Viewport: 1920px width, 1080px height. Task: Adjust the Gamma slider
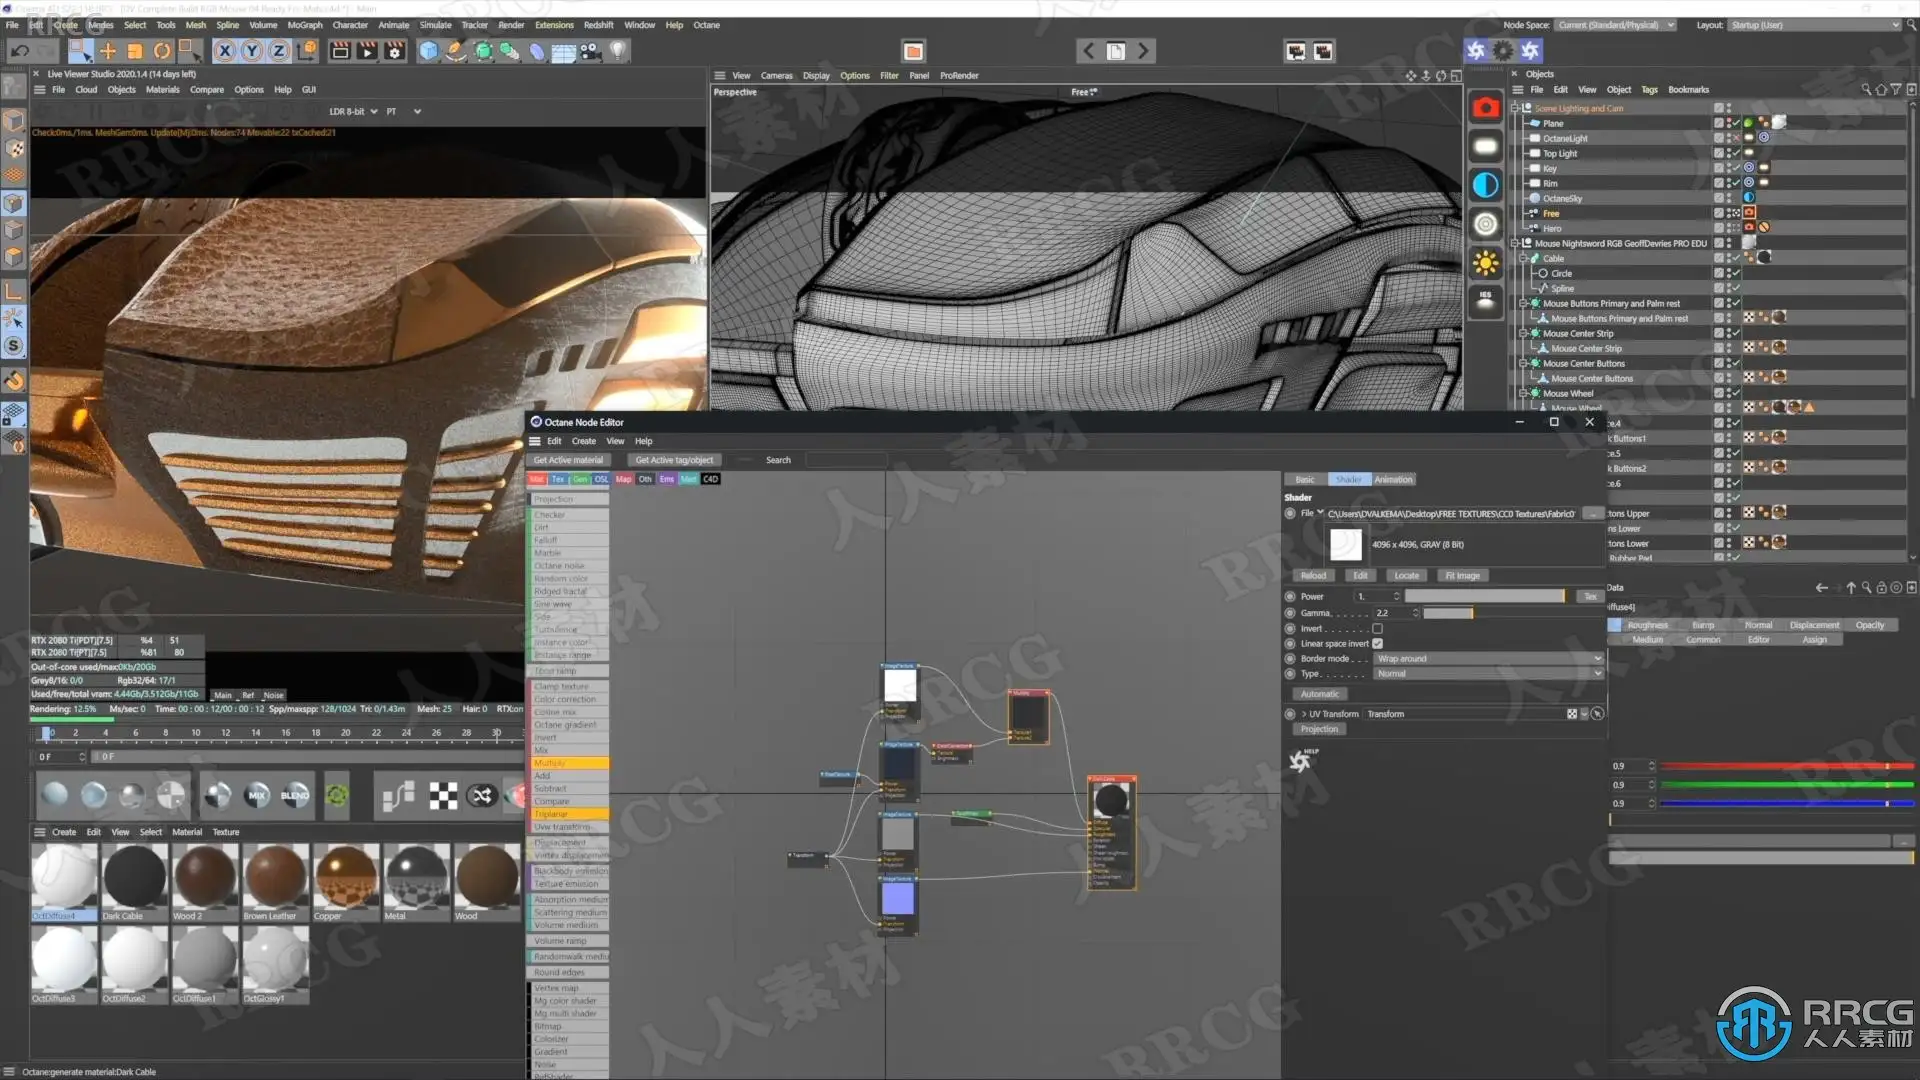pyautogui.click(x=1448, y=613)
